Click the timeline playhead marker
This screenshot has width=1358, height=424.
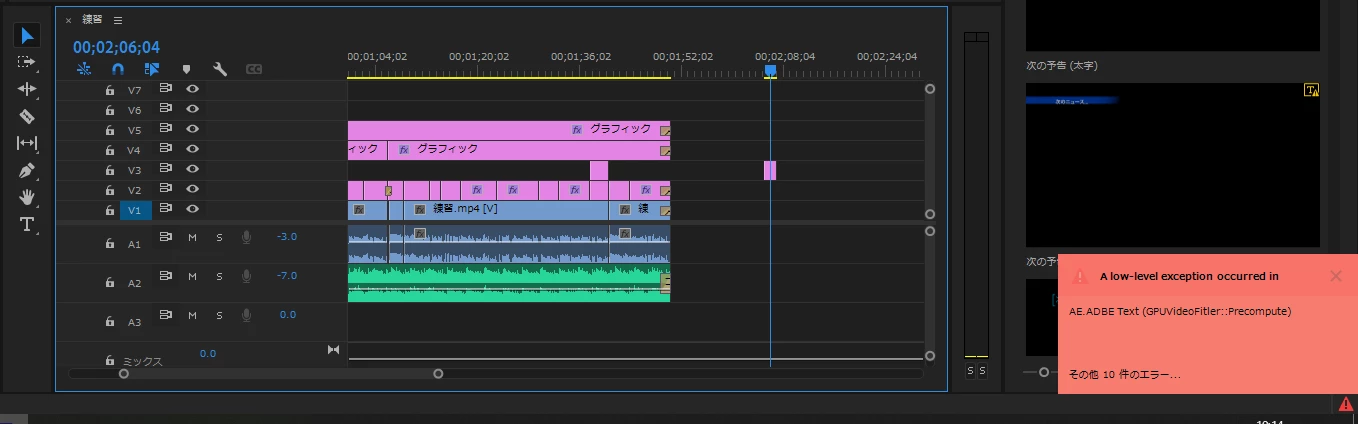tap(770, 72)
